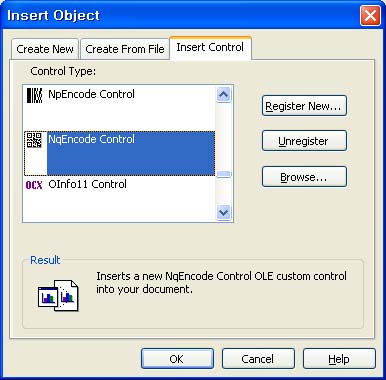The image size is (386, 380).
Task: Click the NpEncode barcode icon
Action: click(34, 95)
